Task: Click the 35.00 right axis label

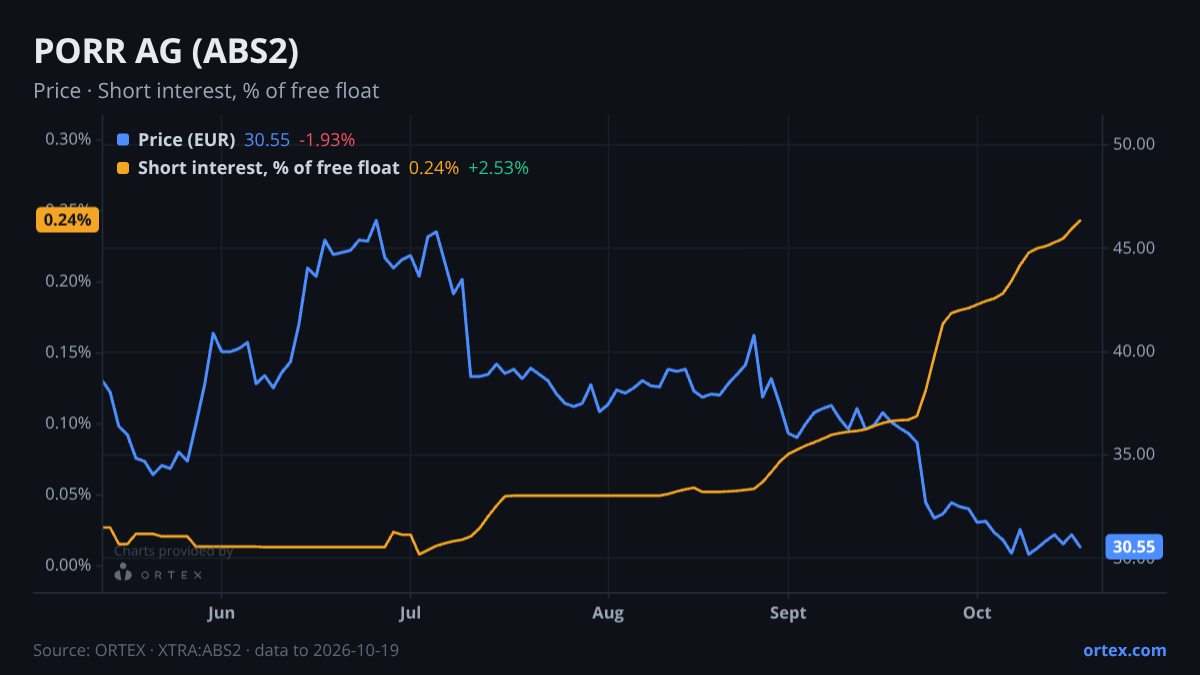Action: [x=1134, y=454]
